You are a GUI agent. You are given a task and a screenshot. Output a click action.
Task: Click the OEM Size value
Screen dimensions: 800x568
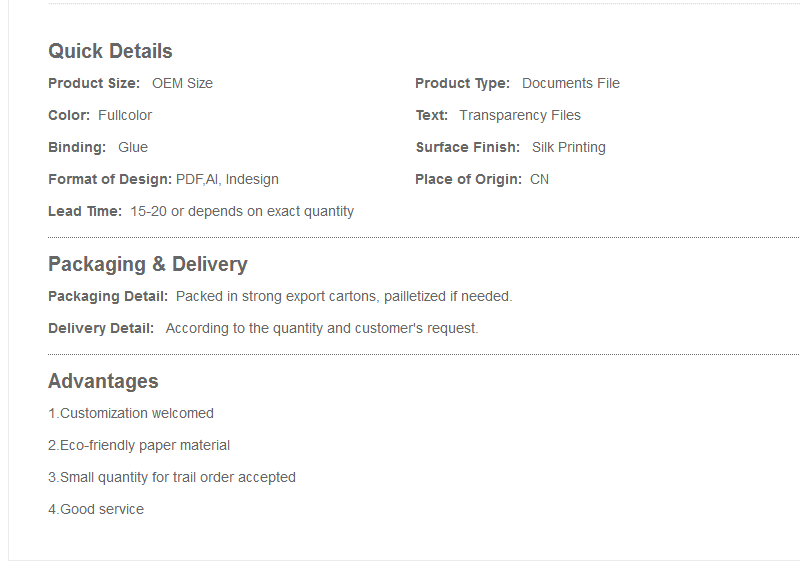(x=182, y=83)
